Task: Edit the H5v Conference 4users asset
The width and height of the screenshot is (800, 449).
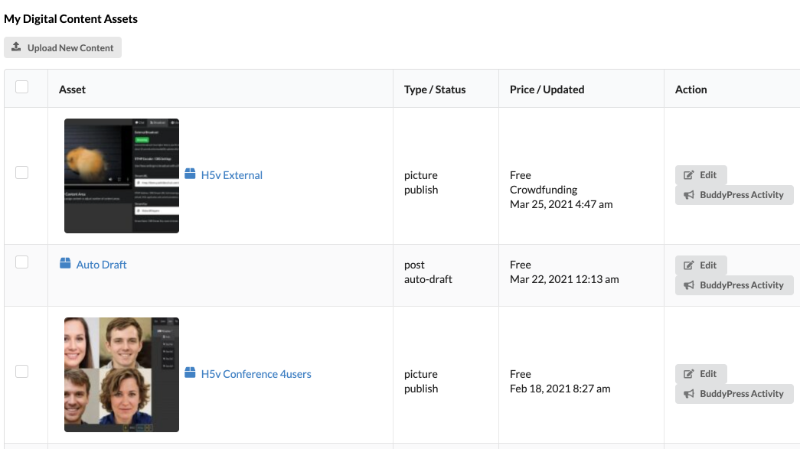Action: coord(701,373)
